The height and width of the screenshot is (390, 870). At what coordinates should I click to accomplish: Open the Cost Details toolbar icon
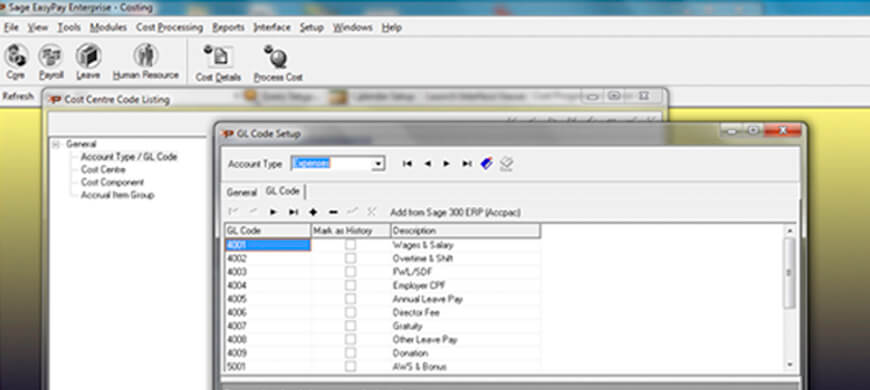(218, 63)
